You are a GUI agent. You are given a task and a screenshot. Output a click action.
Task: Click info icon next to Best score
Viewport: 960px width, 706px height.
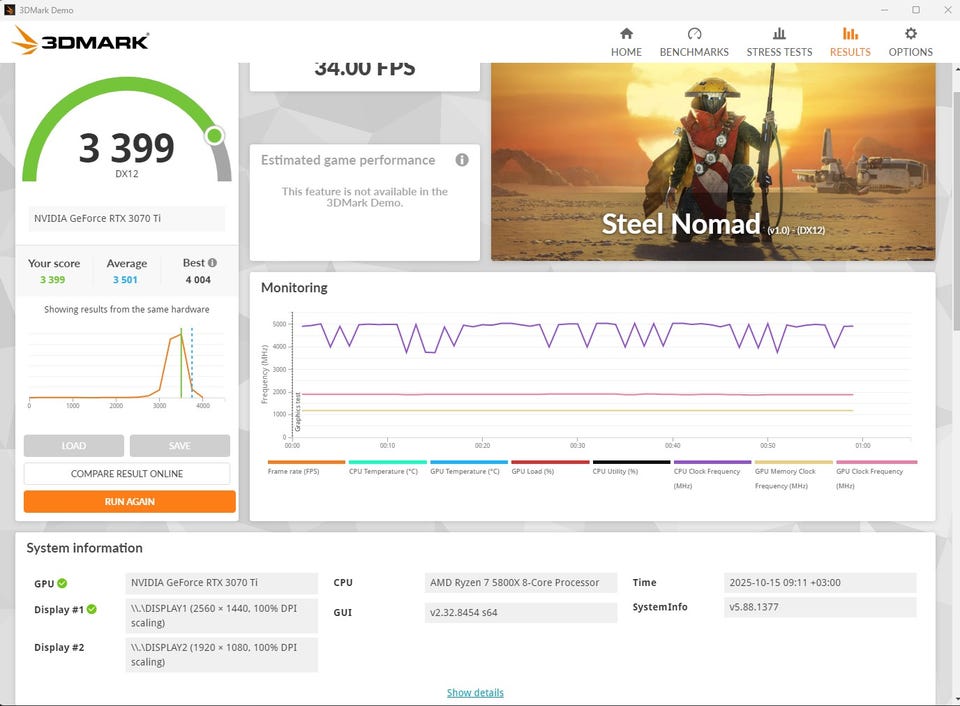[x=212, y=263]
